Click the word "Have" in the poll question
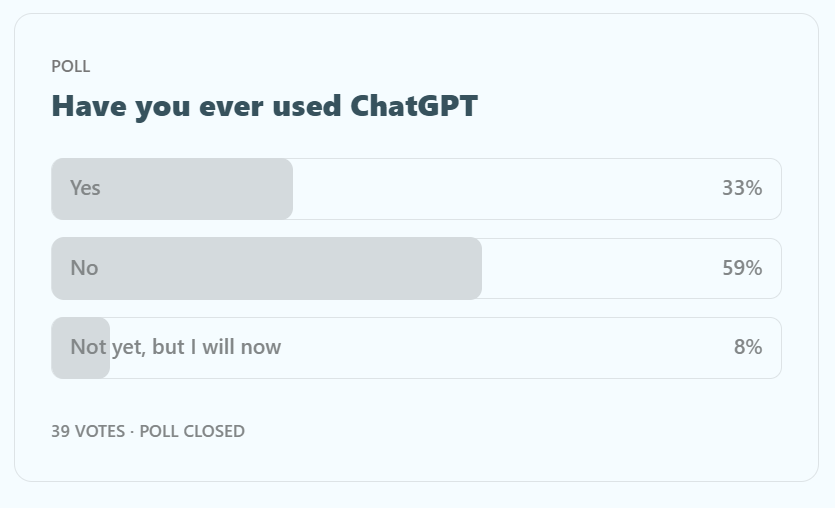The height and width of the screenshot is (508, 835). pos(87,105)
